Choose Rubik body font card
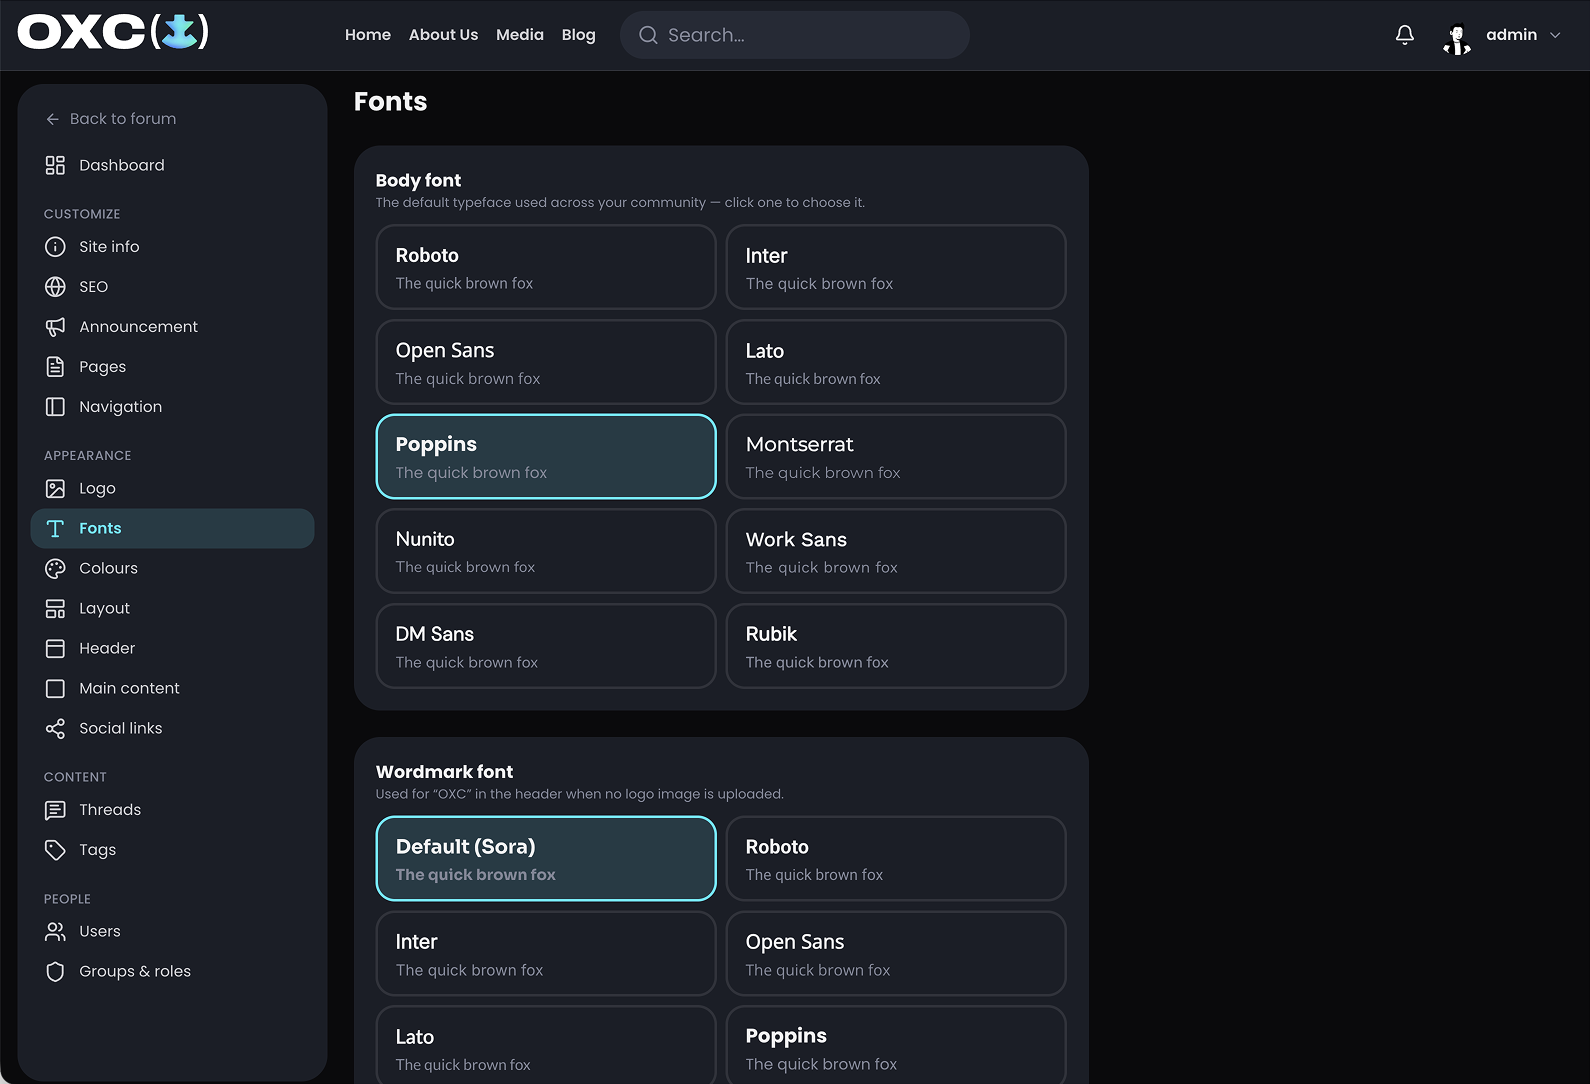This screenshot has width=1590, height=1084. pos(896,646)
